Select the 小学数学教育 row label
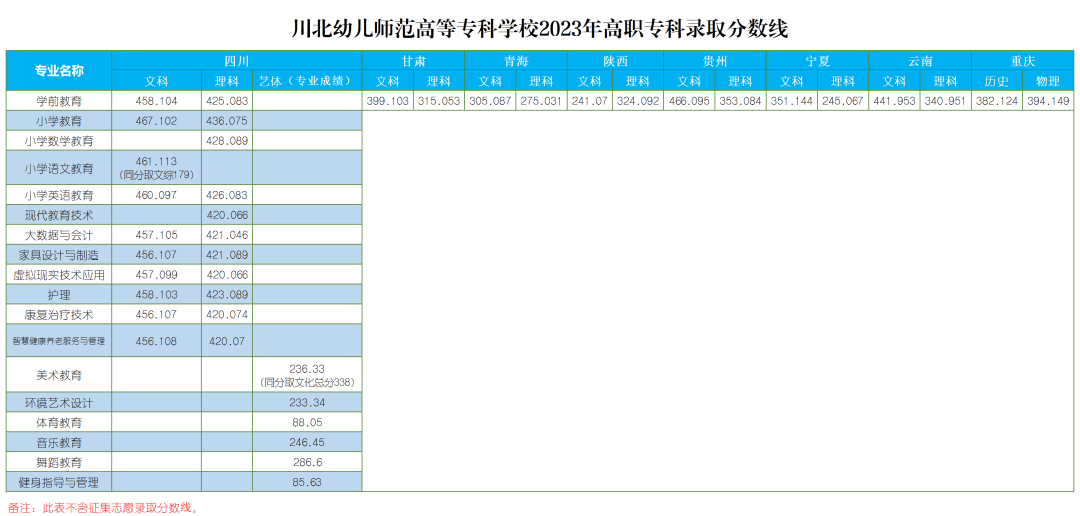Viewport: 1080px width, 516px height. 59,141
